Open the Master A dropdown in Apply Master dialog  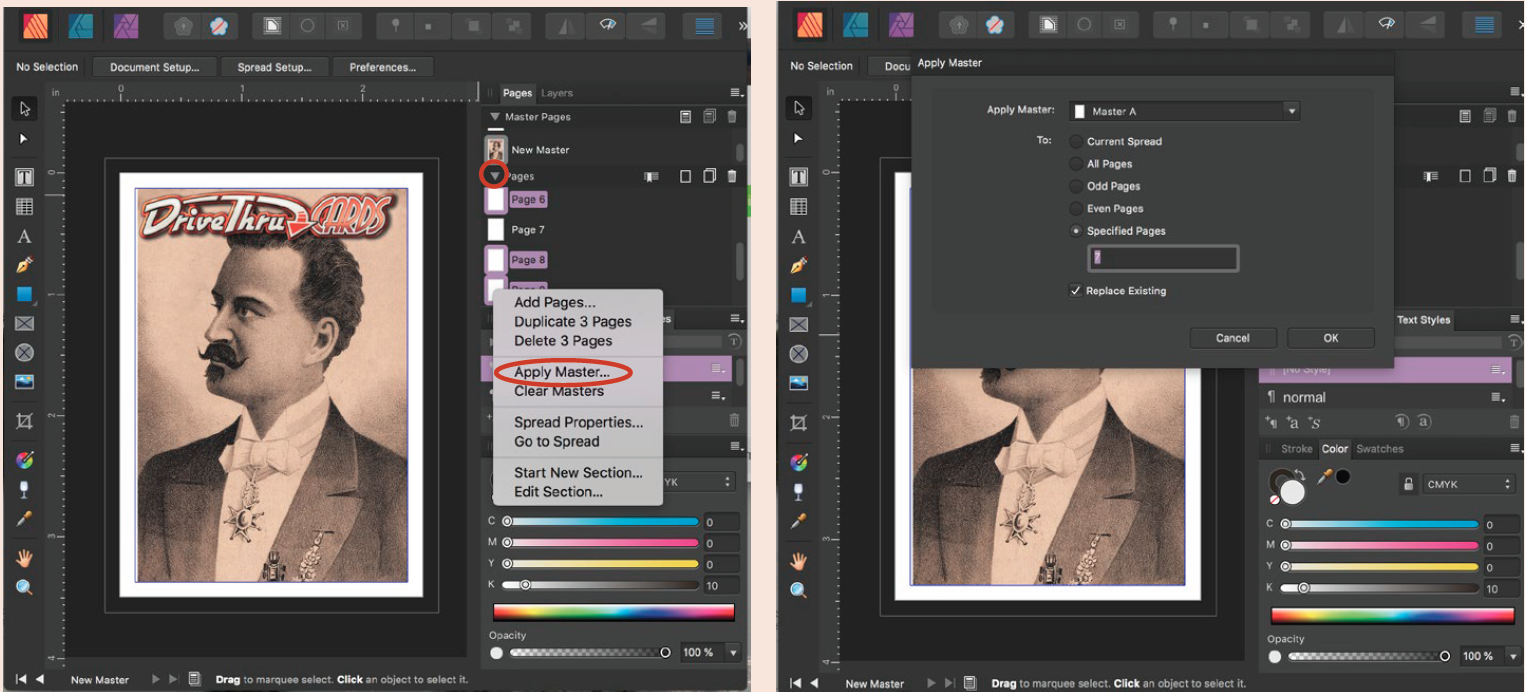(1184, 111)
